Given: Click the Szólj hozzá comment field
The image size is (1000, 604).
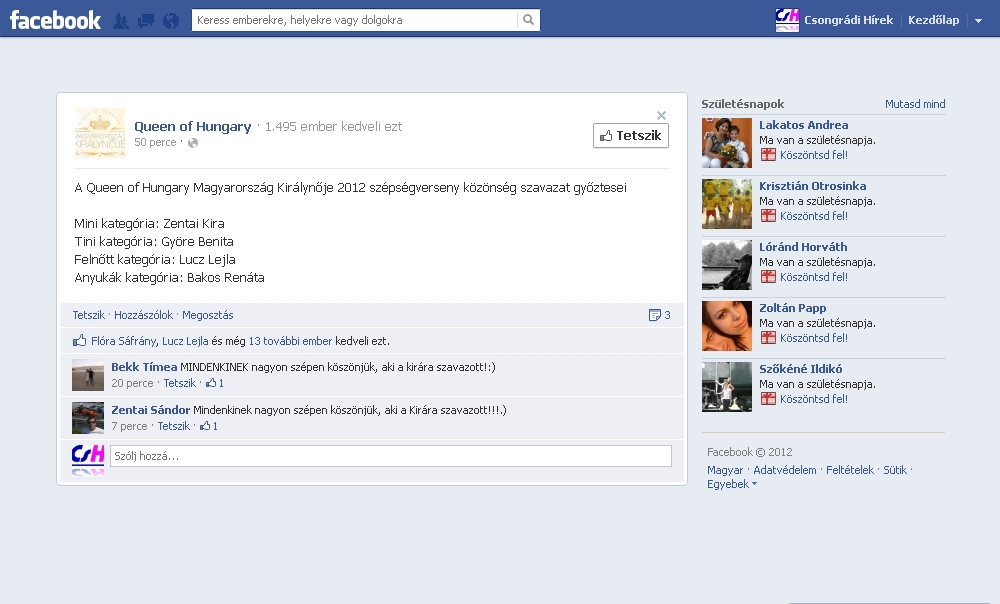Looking at the screenshot, I should (391, 456).
